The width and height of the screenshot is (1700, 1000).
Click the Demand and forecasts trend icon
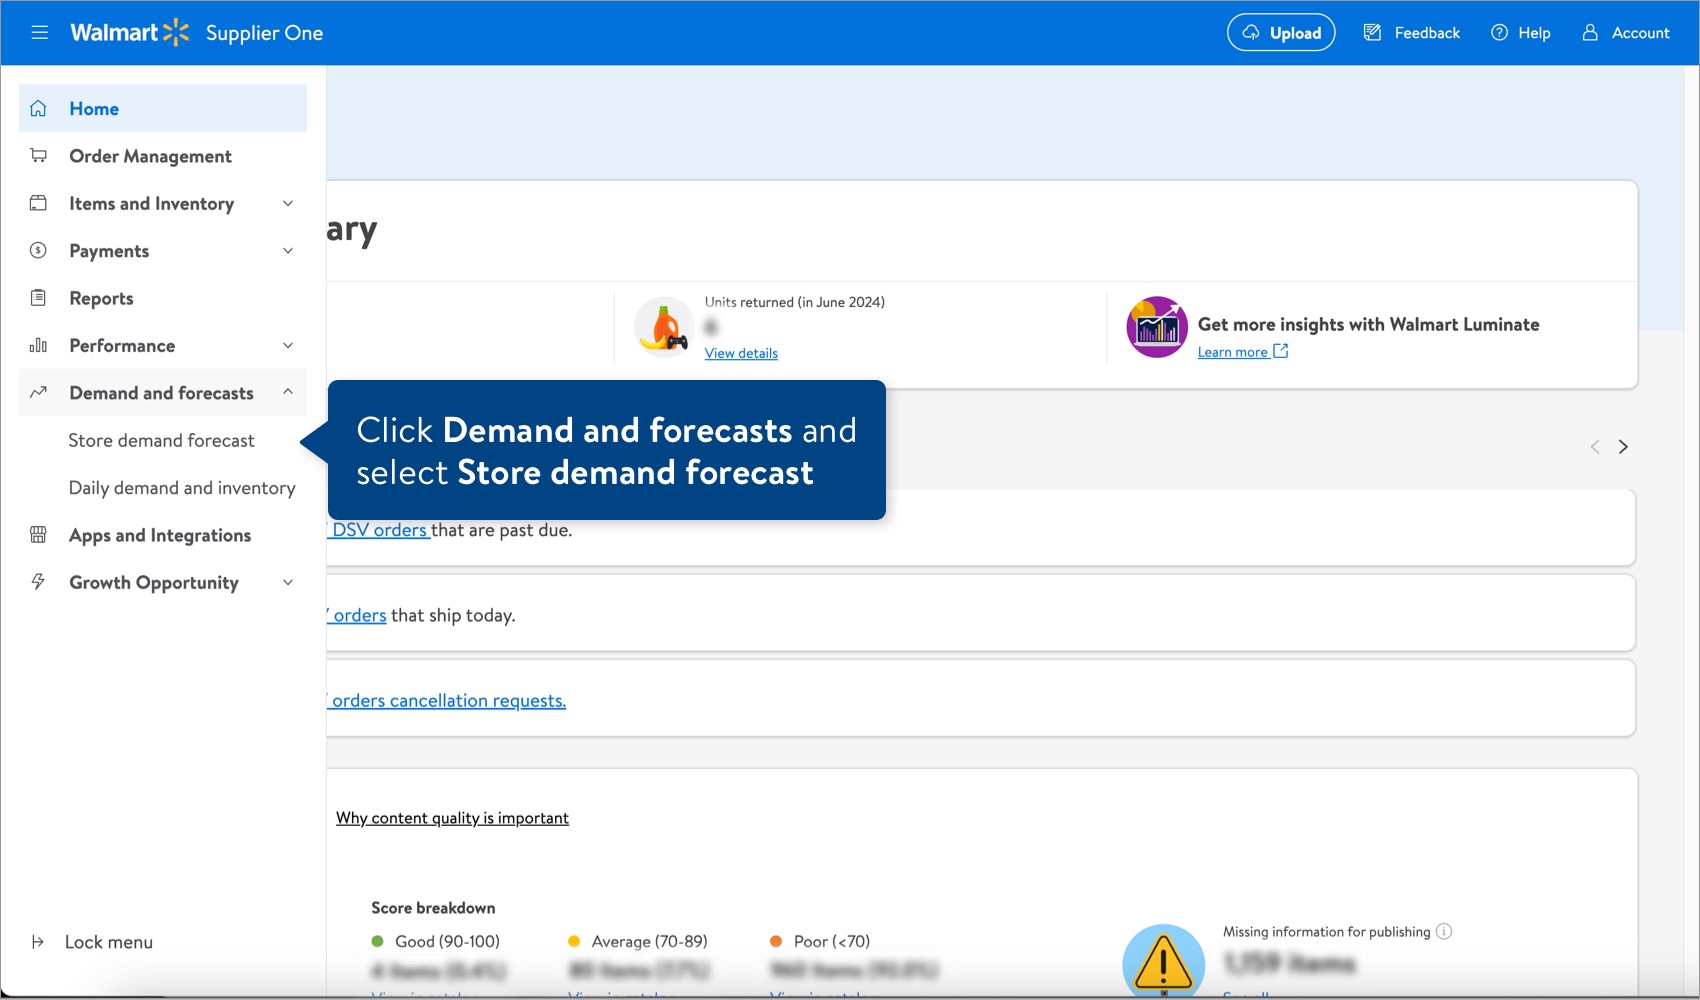[x=38, y=392]
